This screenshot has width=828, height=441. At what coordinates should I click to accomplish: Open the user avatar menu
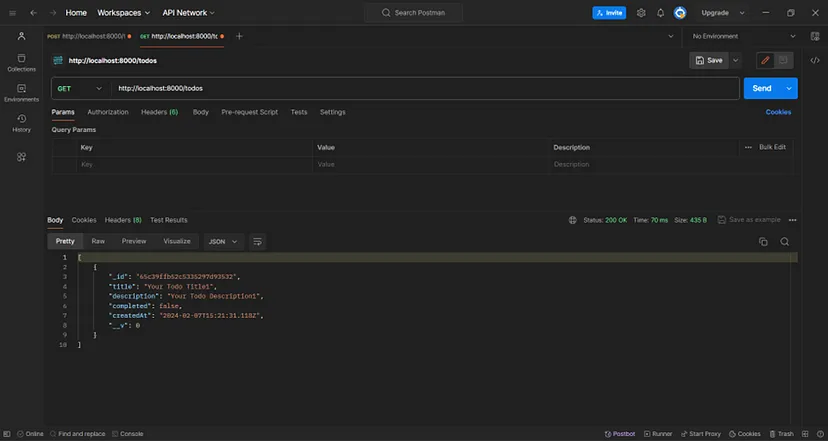(x=680, y=13)
